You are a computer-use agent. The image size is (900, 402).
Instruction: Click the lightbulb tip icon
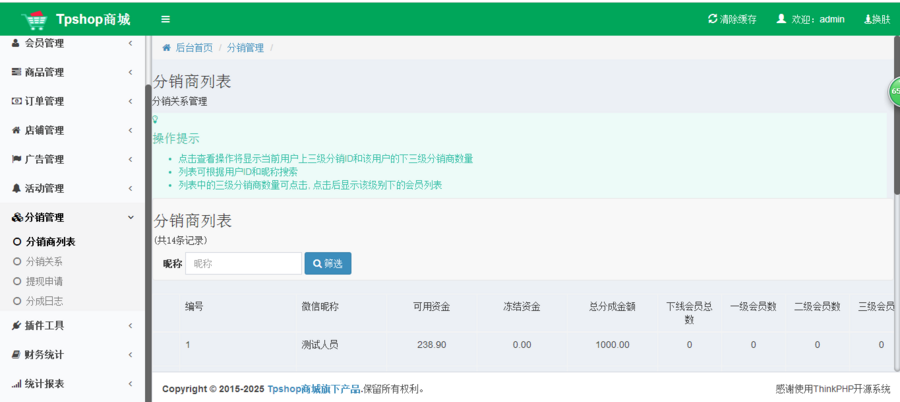(154, 119)
